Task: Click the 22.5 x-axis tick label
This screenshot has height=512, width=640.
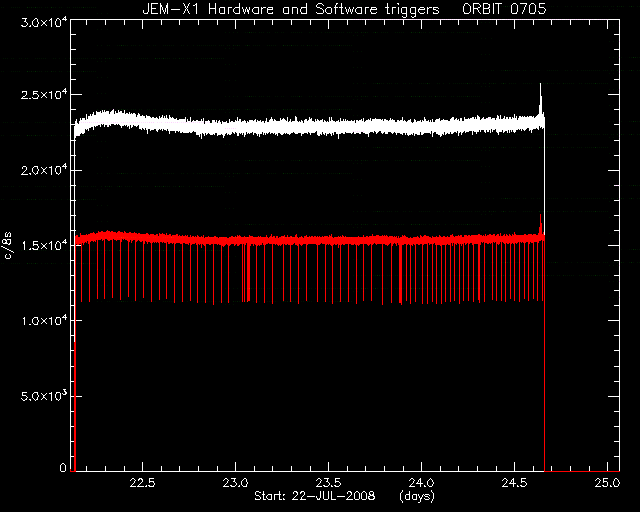Action: (x=143, y=483)
